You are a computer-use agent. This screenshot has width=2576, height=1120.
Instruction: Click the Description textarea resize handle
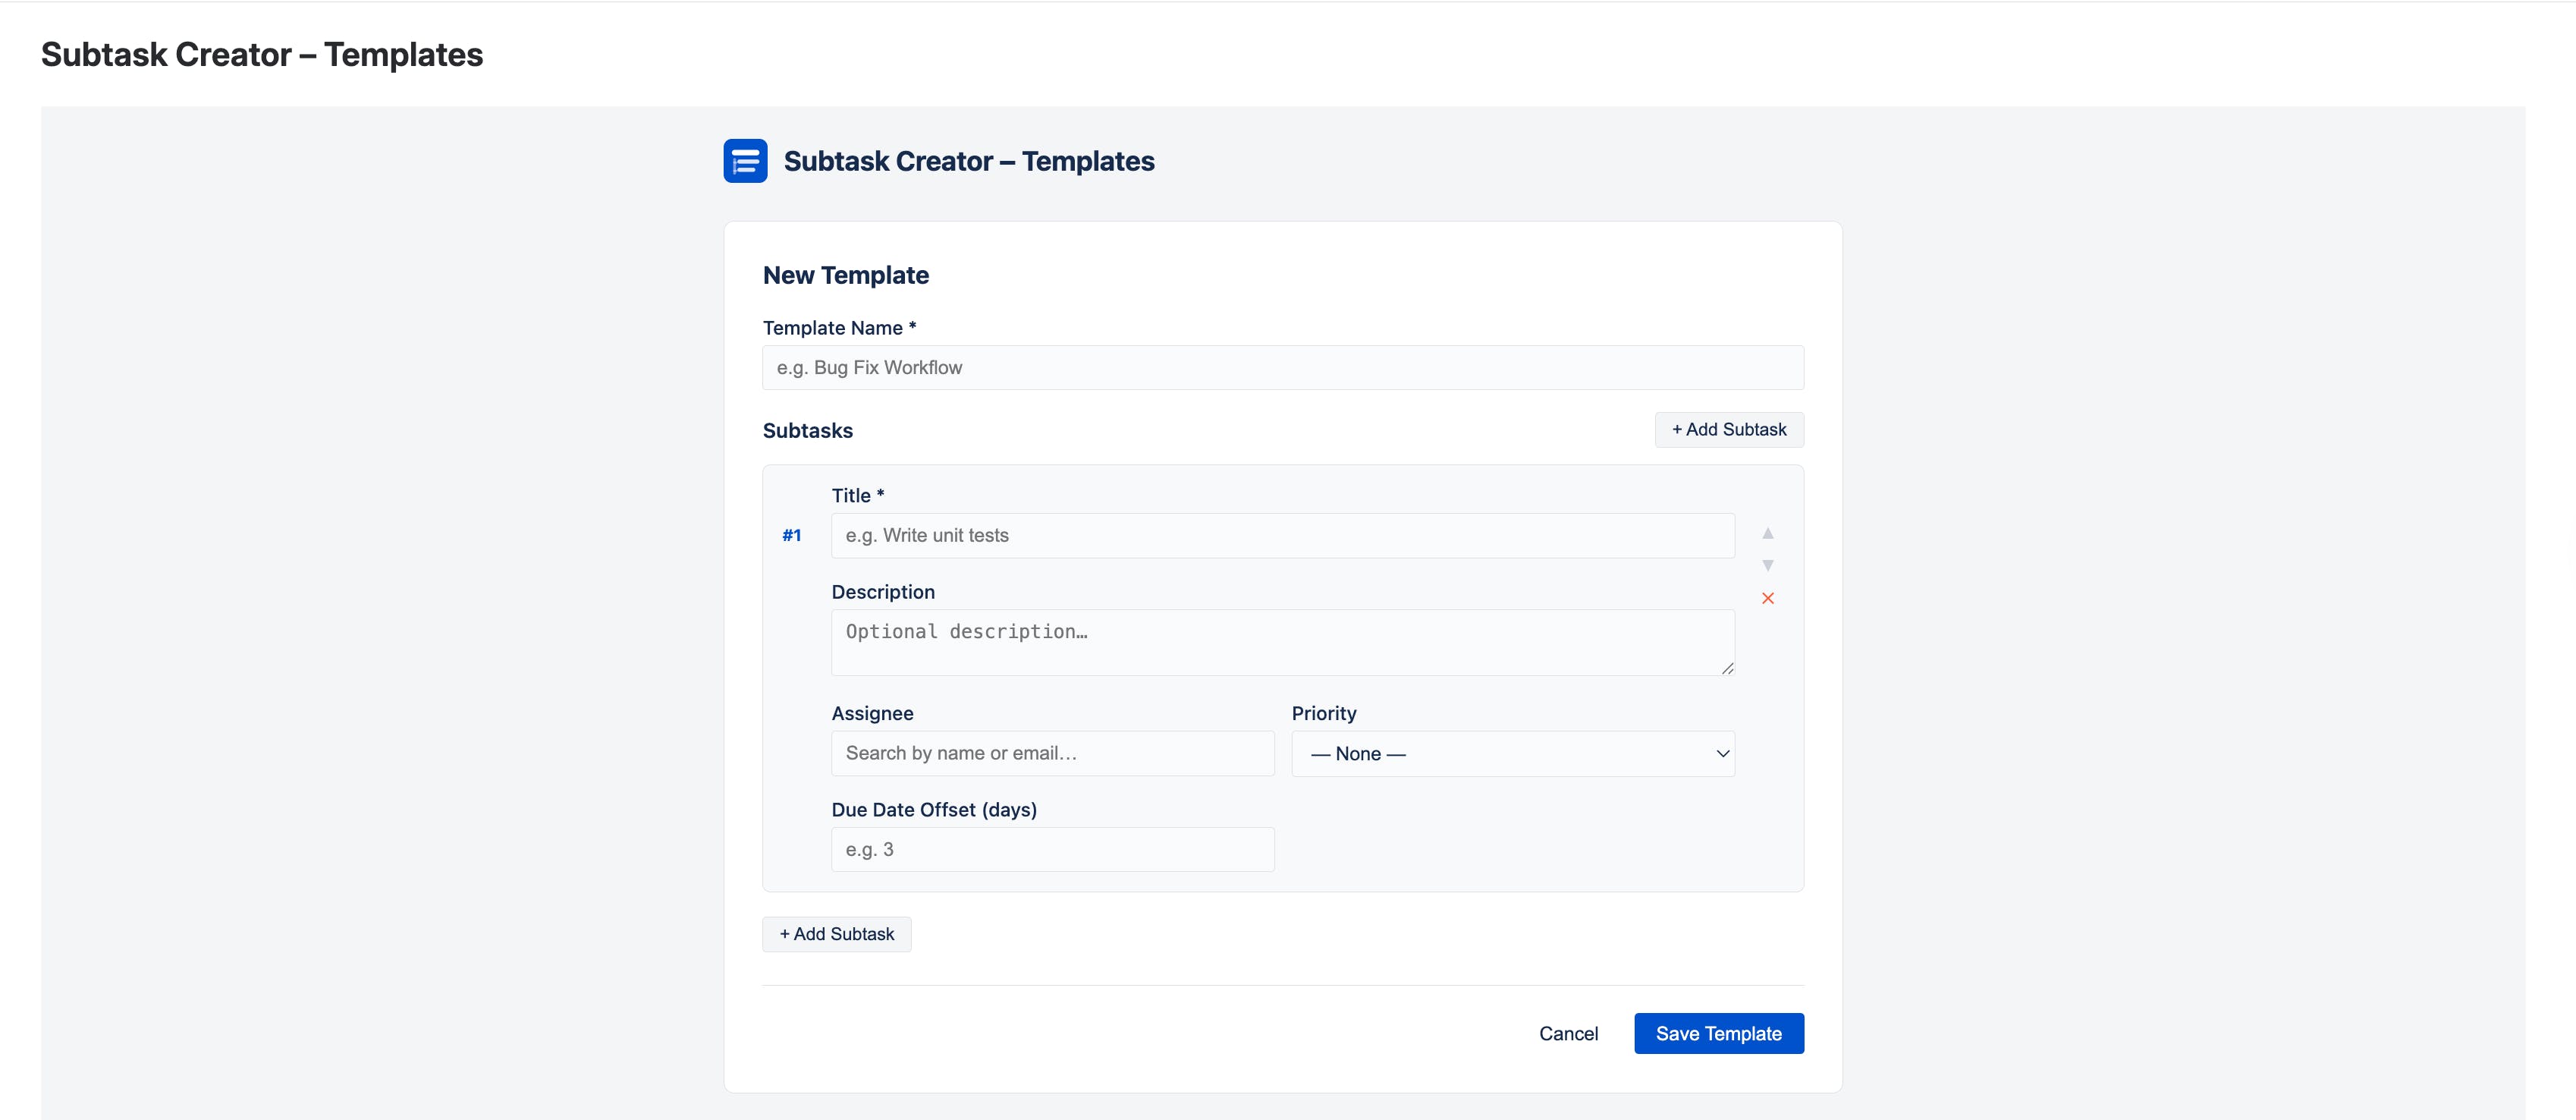coord(1726,668)
